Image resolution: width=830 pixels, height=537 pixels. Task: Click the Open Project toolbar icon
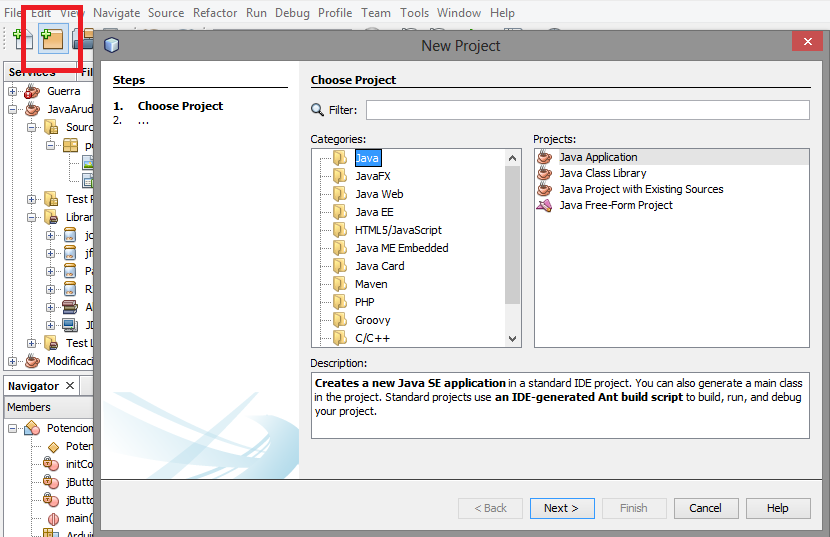point(83,41)
